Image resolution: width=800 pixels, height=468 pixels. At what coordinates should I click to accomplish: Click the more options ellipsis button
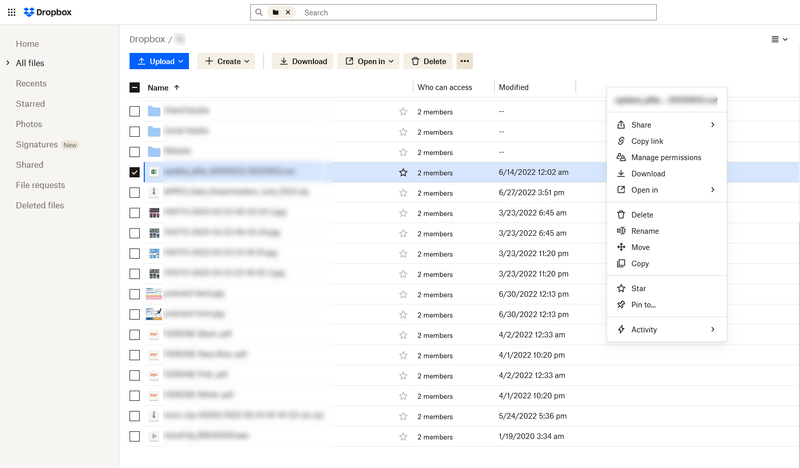pyautogui.click(x=464, y=61)
